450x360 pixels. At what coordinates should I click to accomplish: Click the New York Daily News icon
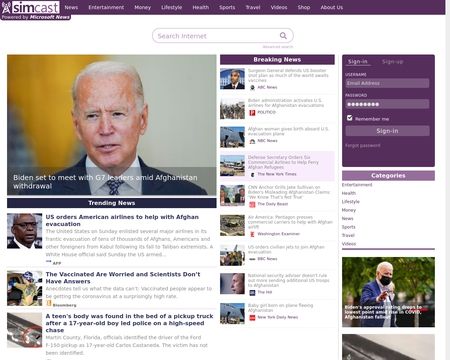click(x=252, y=318)
